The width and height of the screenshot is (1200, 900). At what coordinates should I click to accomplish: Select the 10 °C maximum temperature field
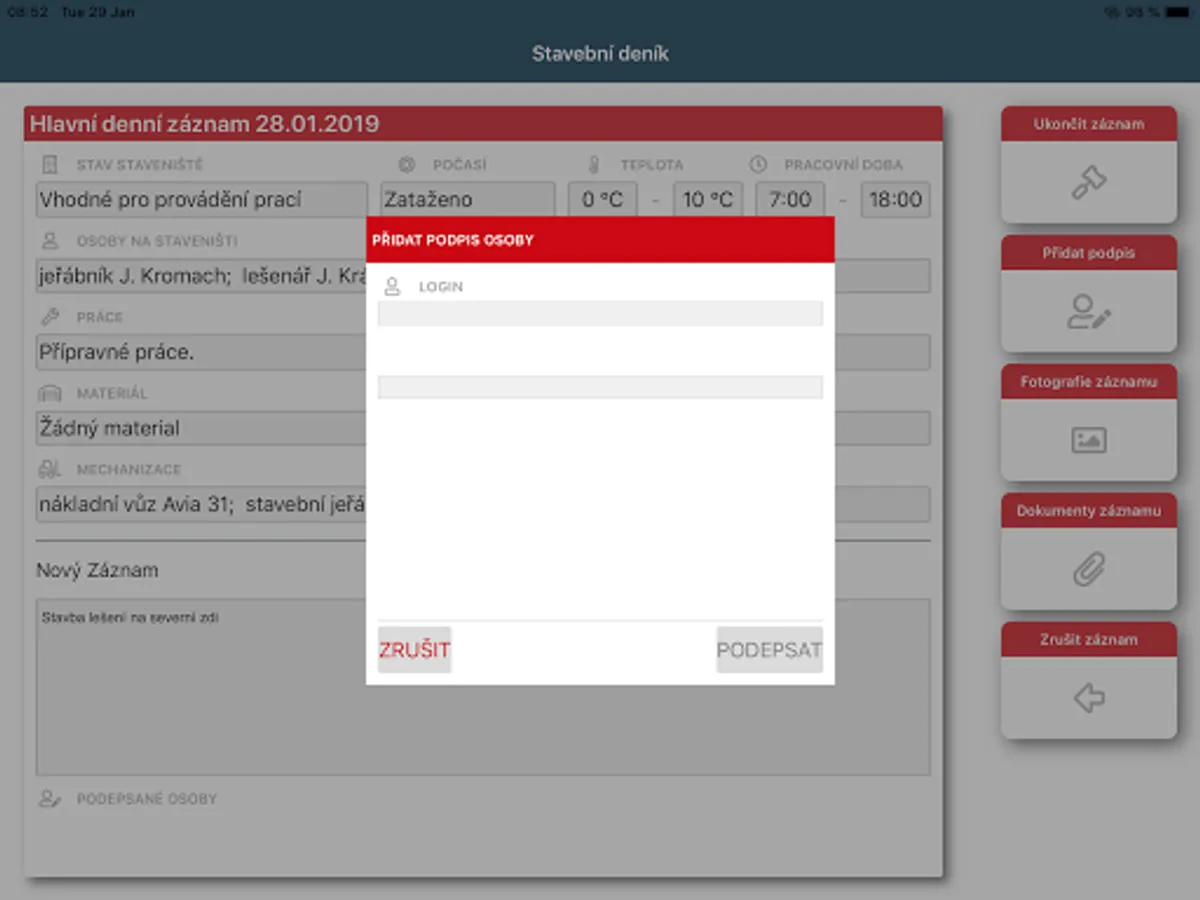[708, 199]
